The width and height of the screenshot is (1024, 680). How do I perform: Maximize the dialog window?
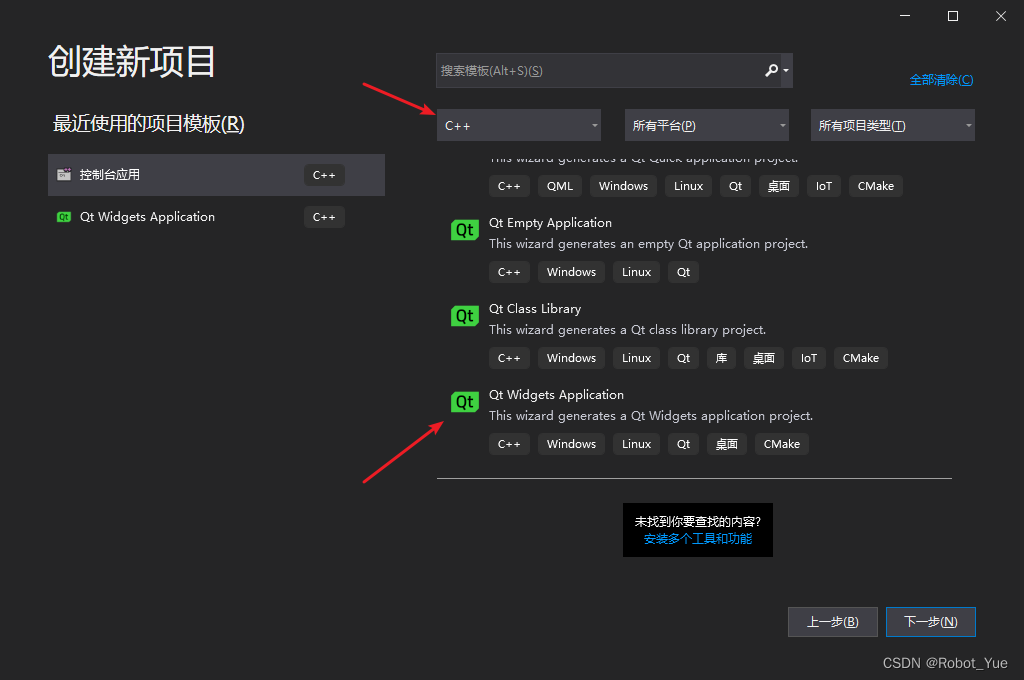click(953, 16)
